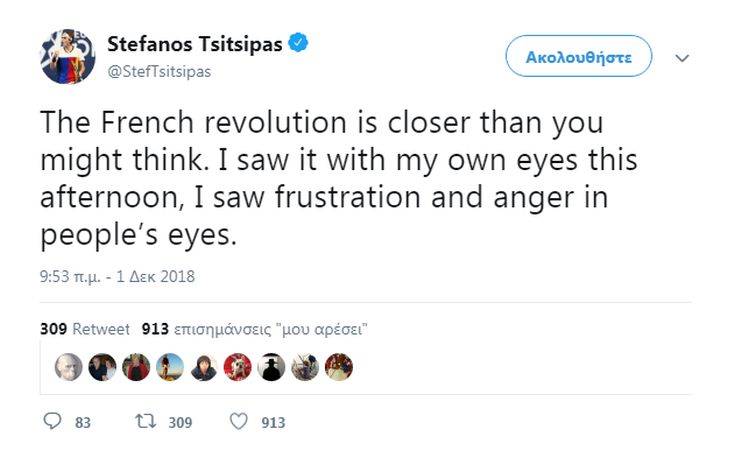Click the blue verified badge
The image size is (735, 458).
298,43
